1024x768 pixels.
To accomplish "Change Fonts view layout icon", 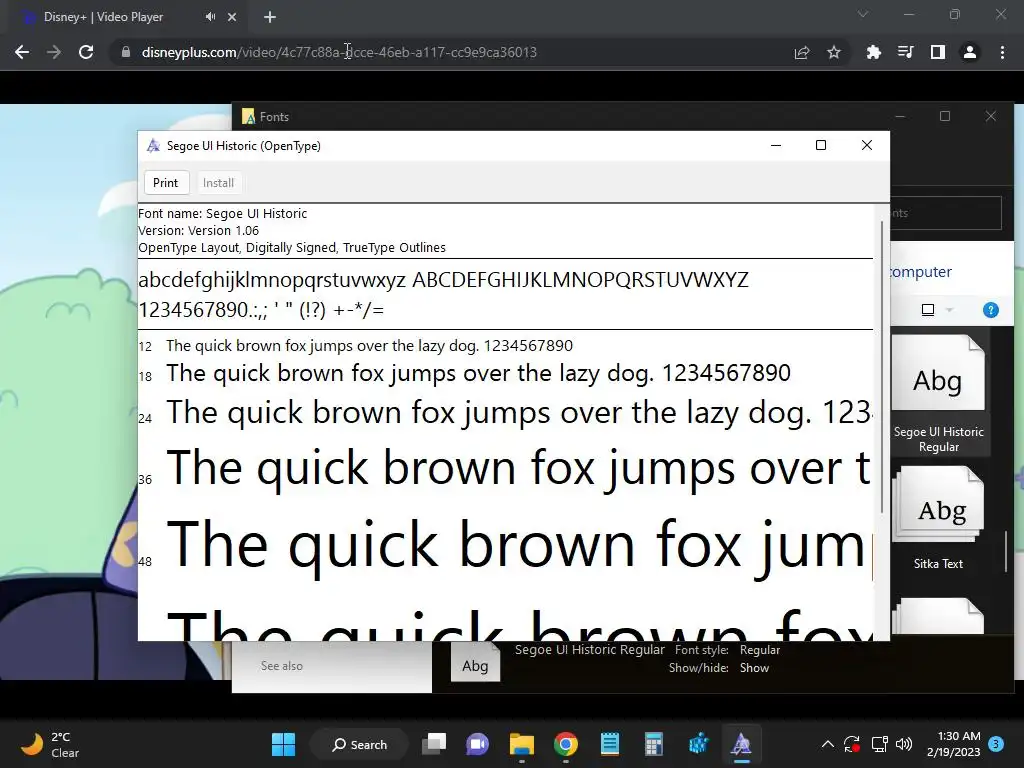I will [928, 310].
